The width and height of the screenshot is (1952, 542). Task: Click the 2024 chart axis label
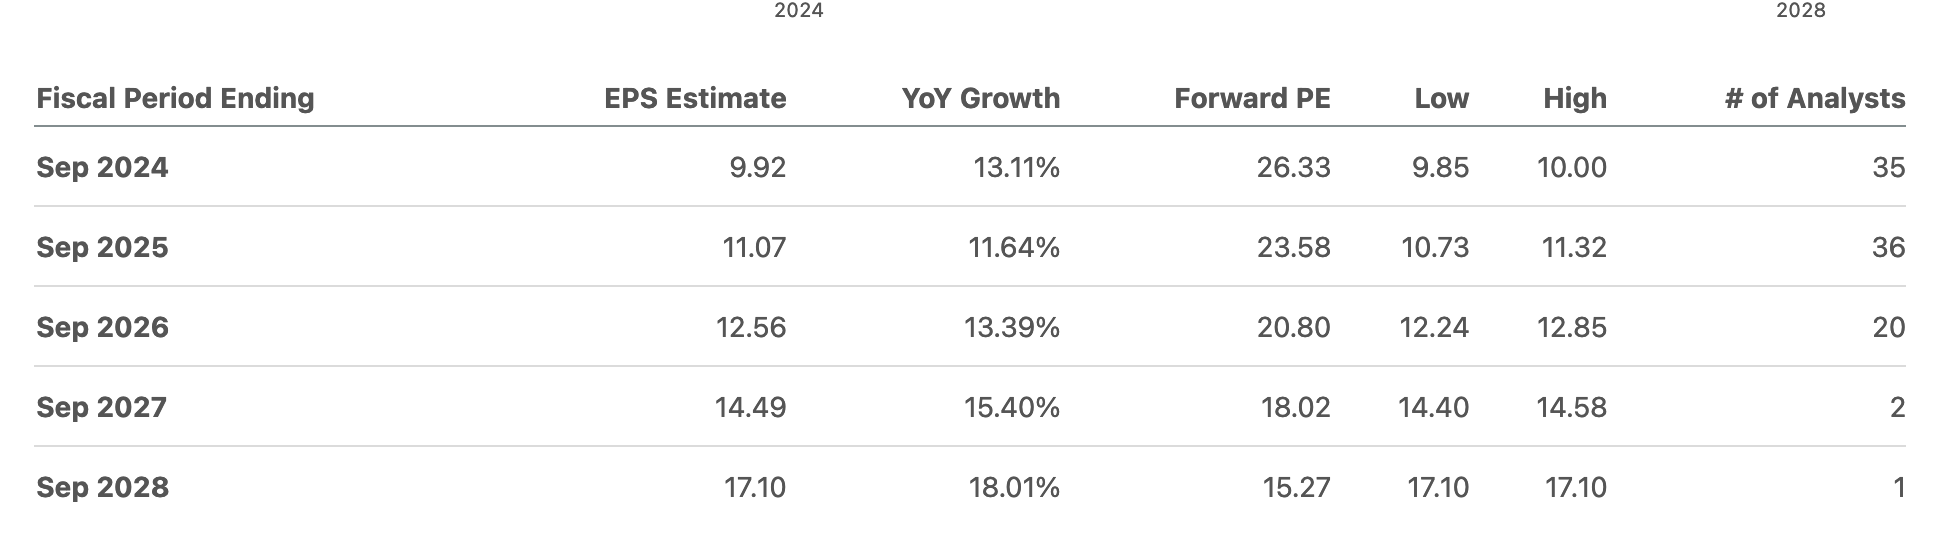(x=799, y=11)
